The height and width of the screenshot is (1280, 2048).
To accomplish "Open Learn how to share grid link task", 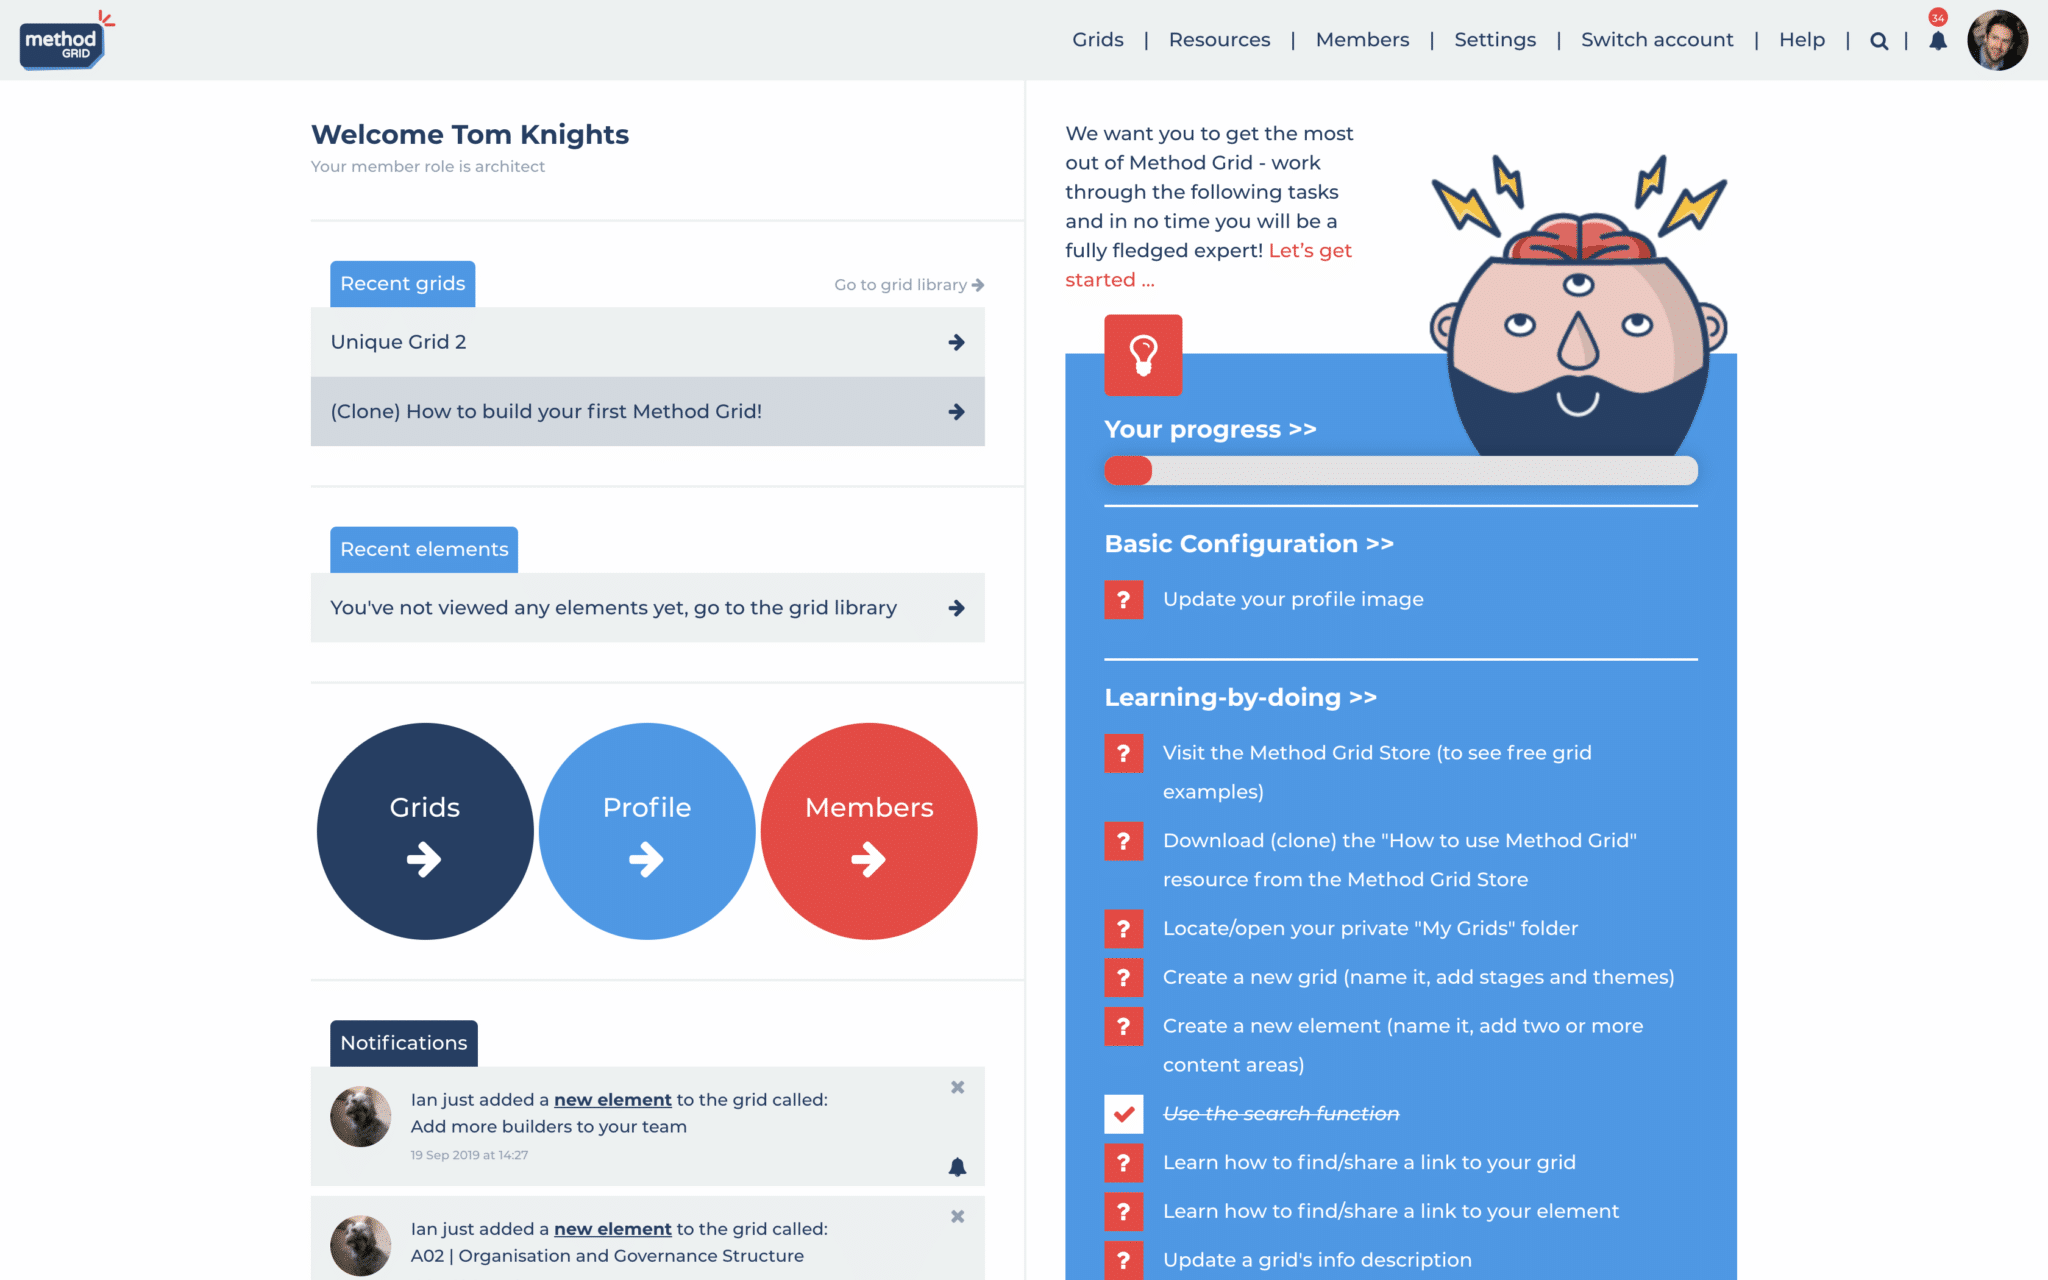I will coord(1369,1163).
